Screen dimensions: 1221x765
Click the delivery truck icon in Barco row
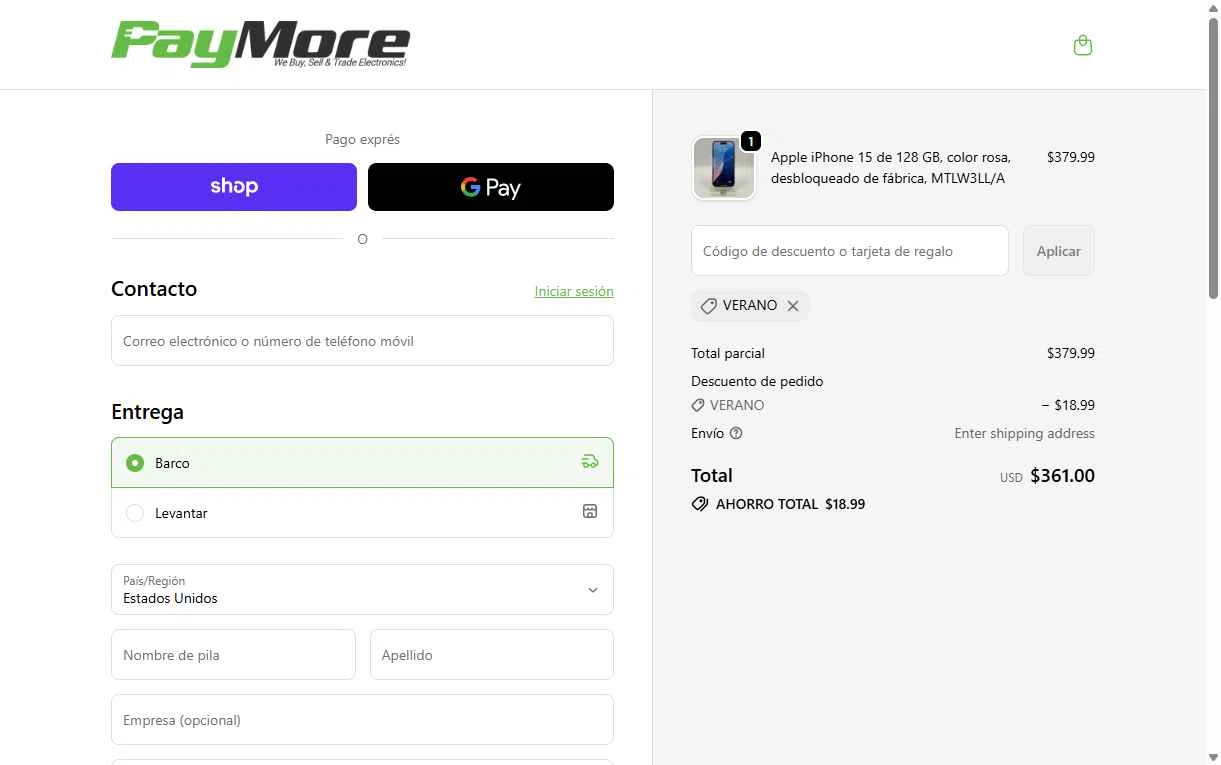[590, 462]
